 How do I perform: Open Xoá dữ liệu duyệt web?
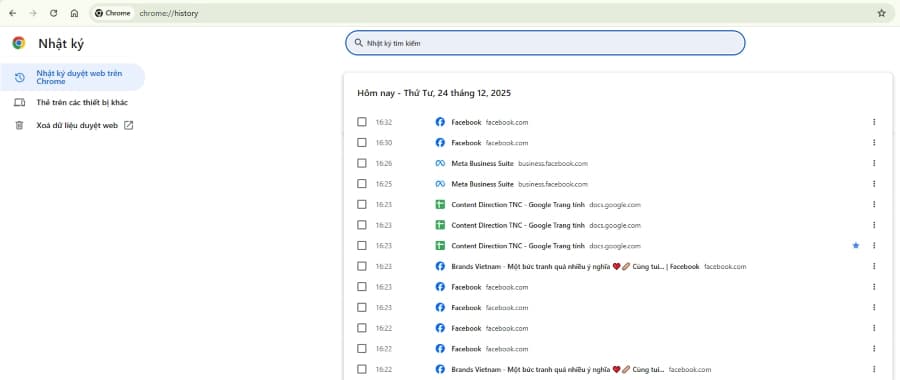(77, 125)
